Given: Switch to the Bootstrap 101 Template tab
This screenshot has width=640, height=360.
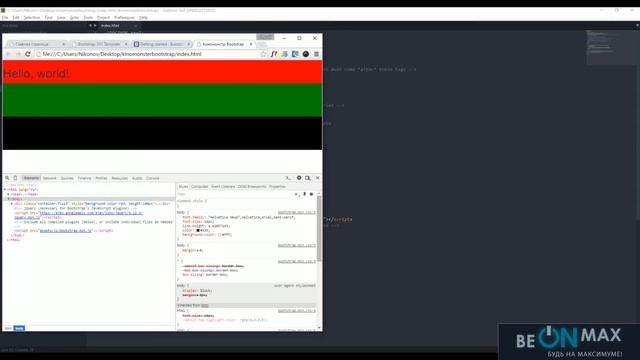Looking at the screenshot, I should (x=99, y=44).
